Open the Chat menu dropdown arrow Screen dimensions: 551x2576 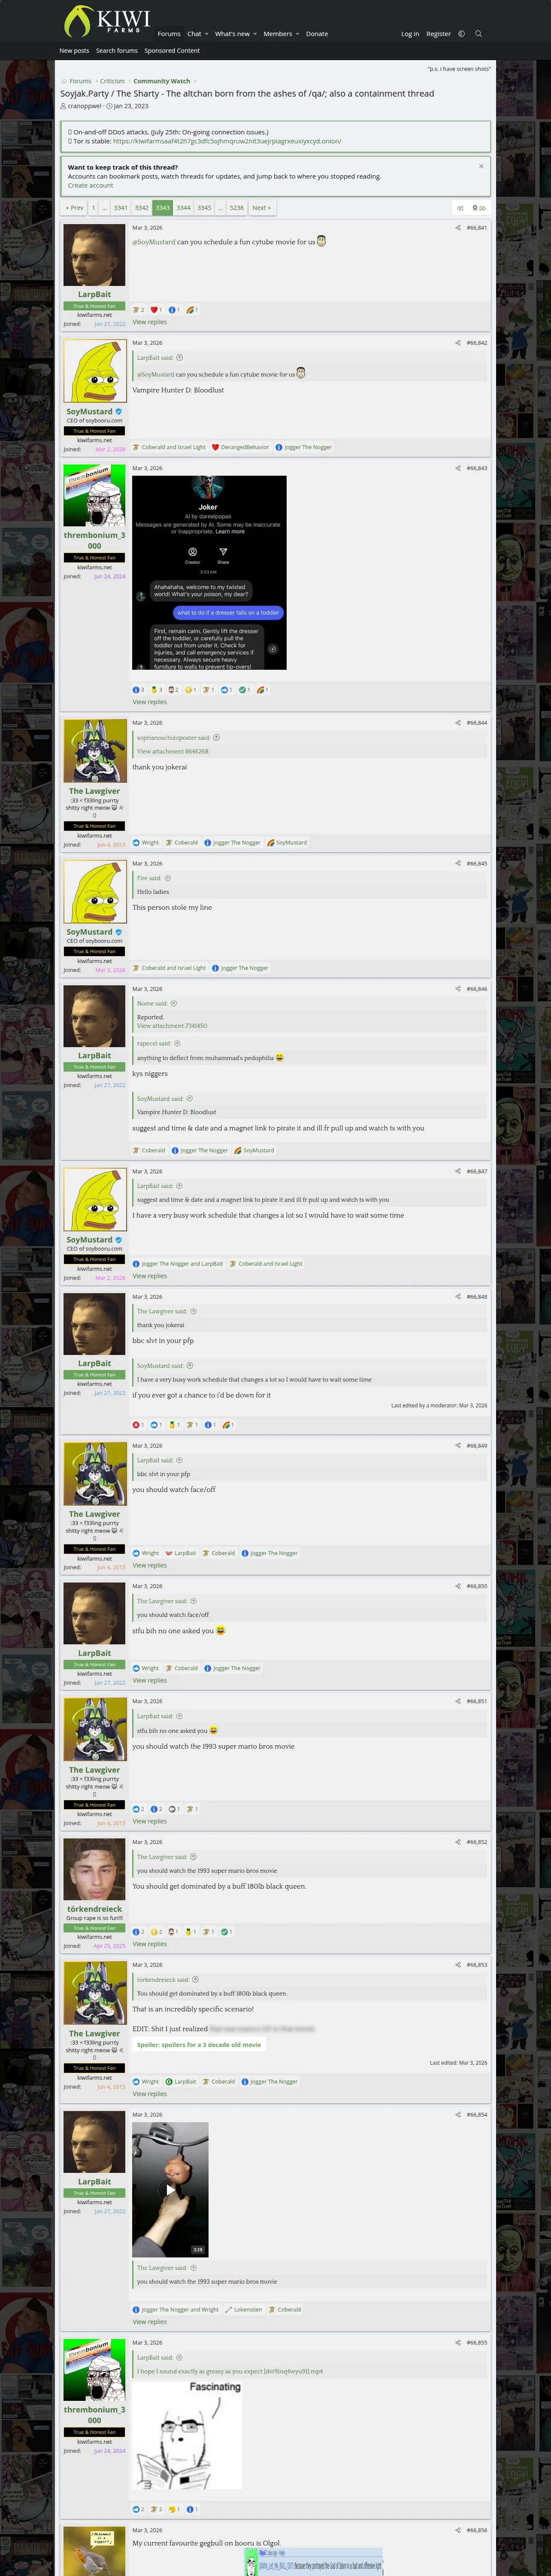(207, 34)
